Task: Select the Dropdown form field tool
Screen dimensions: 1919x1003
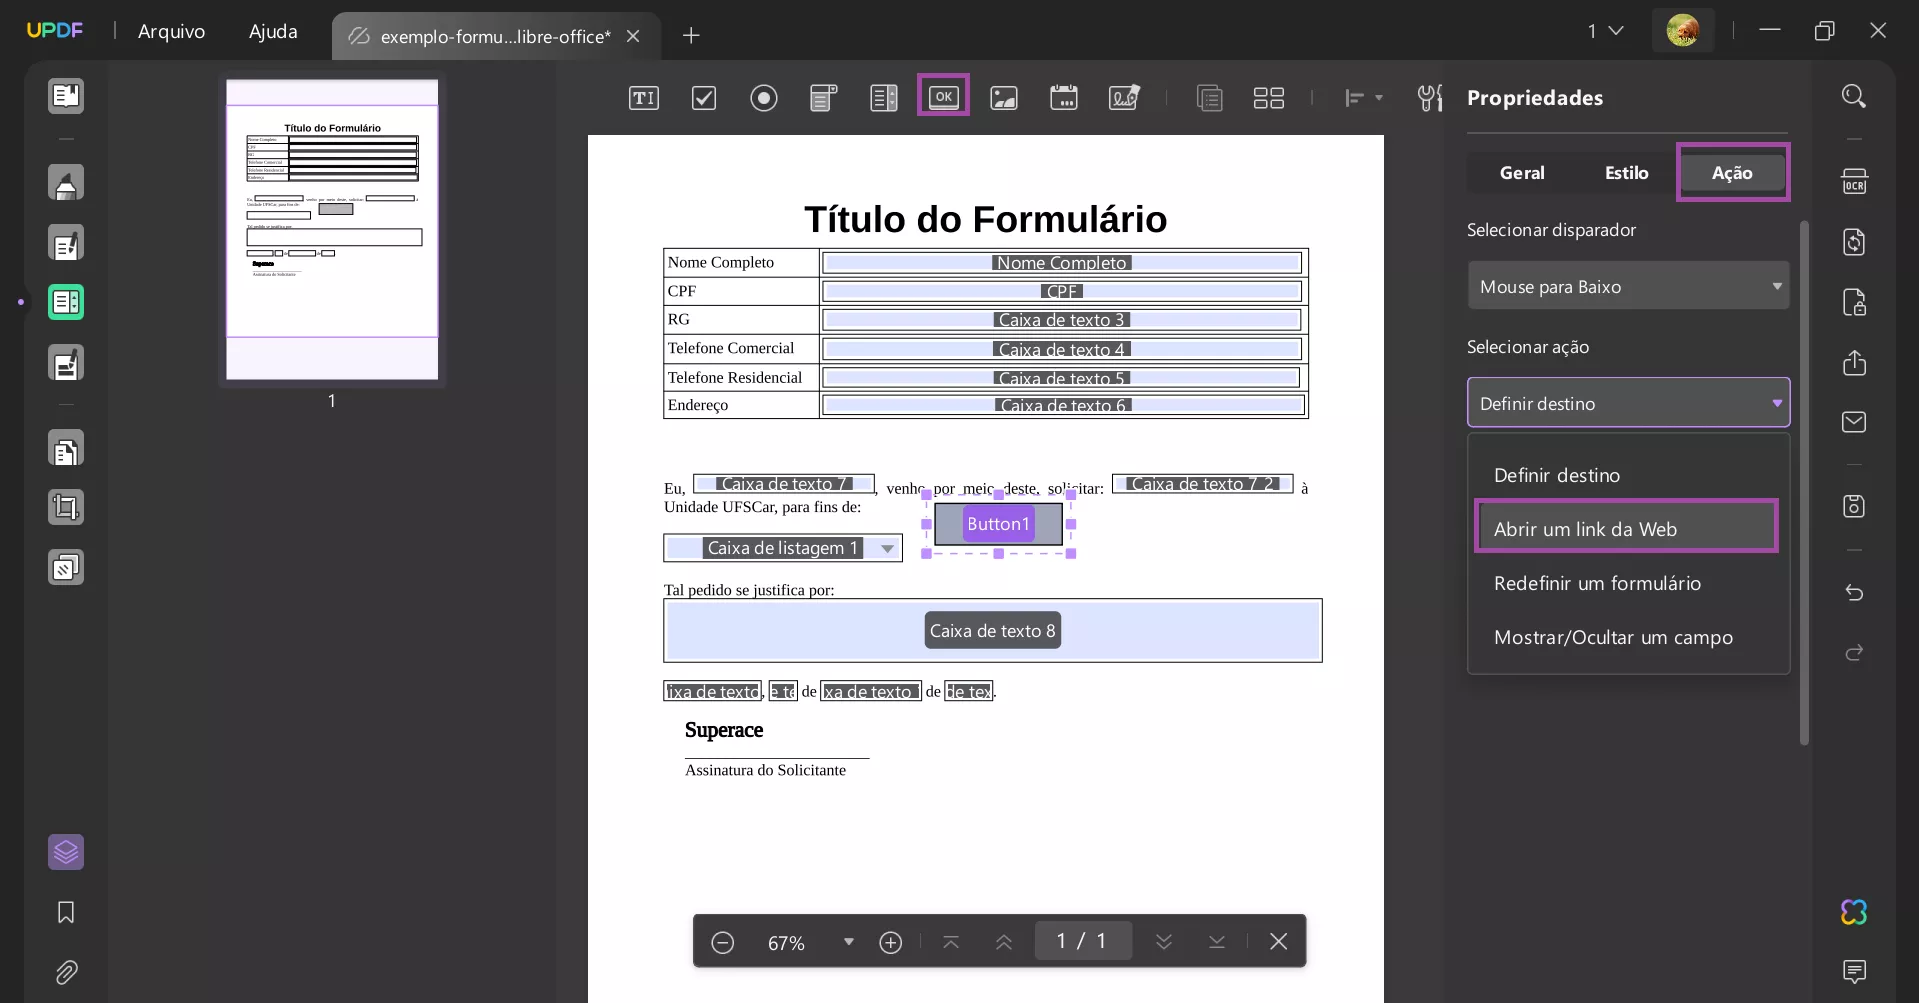Action: pyautogui.click(x=823, y=97)
